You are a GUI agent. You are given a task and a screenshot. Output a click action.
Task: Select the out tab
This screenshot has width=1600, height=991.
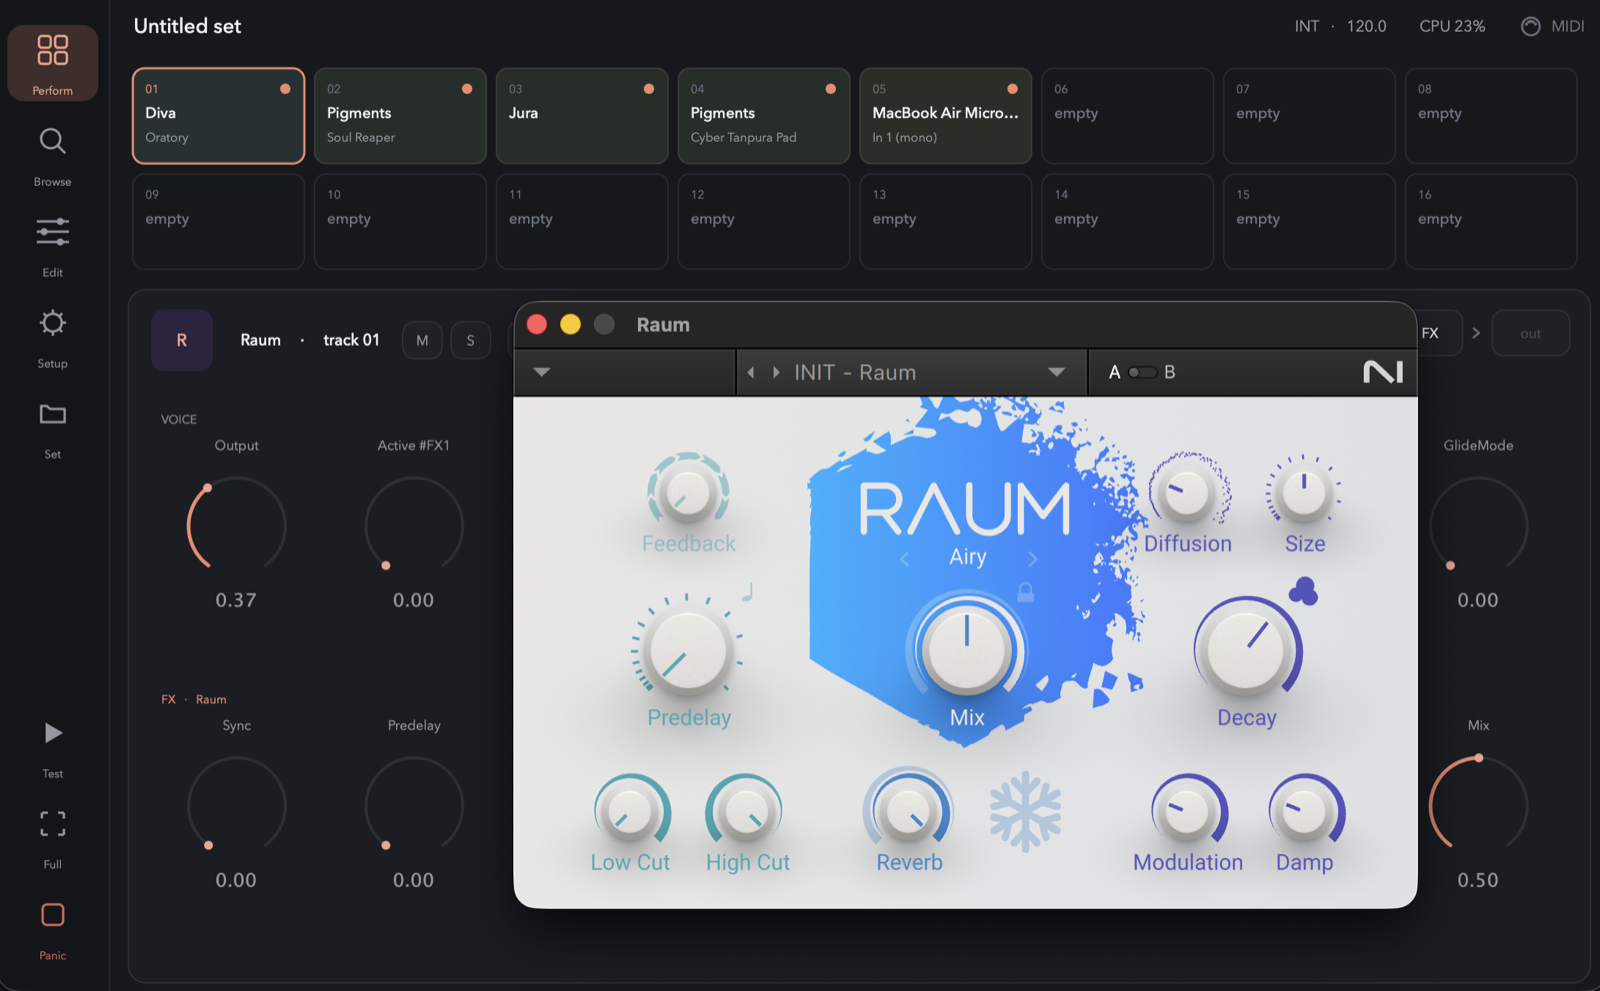pos(1531,333)
